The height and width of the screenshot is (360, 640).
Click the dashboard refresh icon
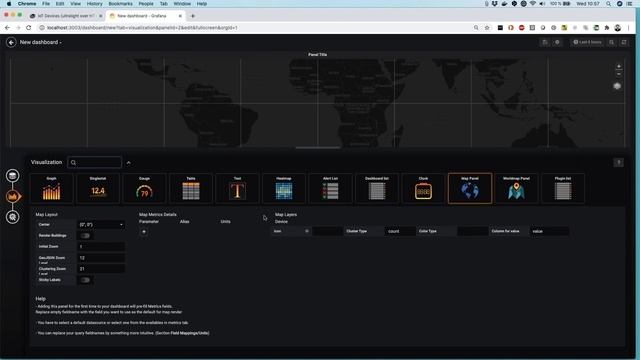[x=624, y=42]
